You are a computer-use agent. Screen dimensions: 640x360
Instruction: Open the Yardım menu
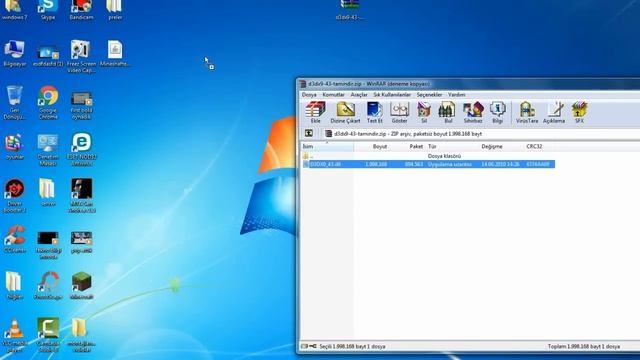[456, 95]
